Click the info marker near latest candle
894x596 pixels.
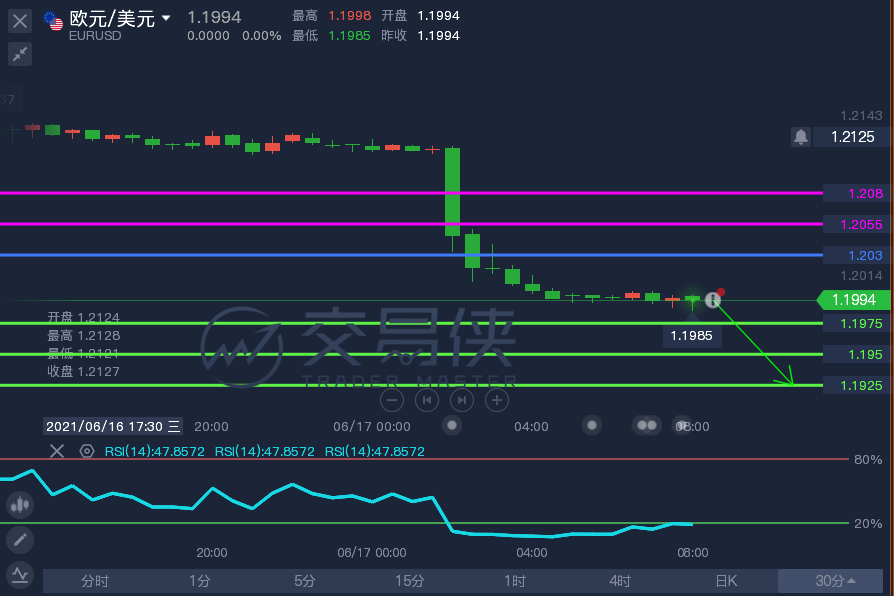(x=713, y=299)
